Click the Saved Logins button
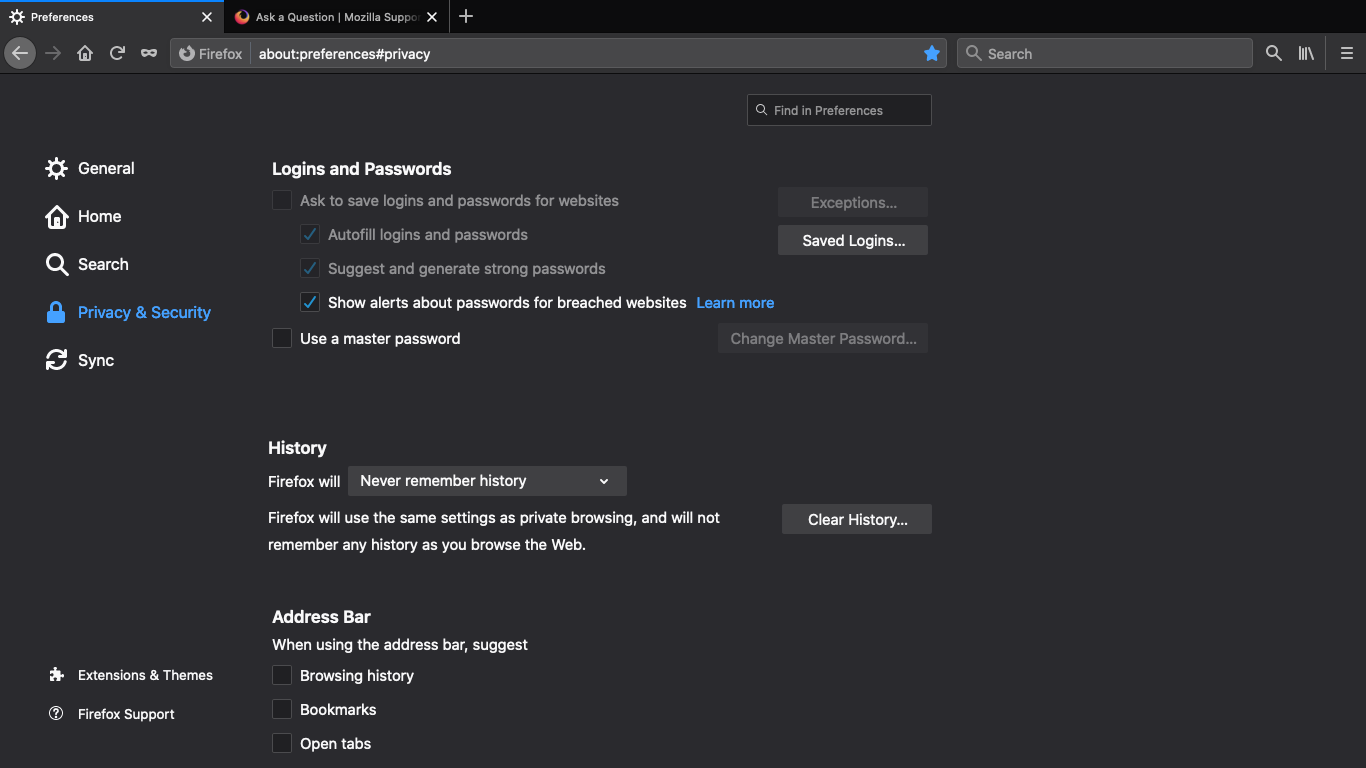This screenshot has width=1366, height=768. point(853,241)
